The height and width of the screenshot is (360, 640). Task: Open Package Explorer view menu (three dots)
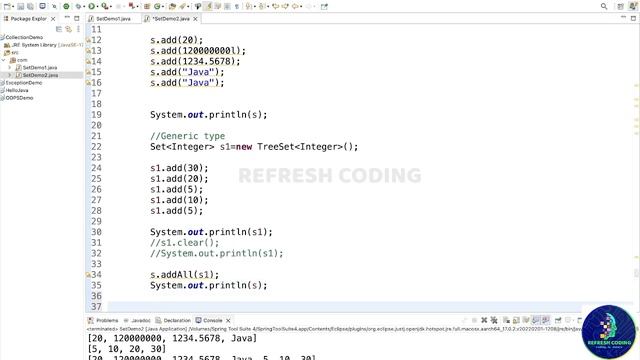click(78, 29)
